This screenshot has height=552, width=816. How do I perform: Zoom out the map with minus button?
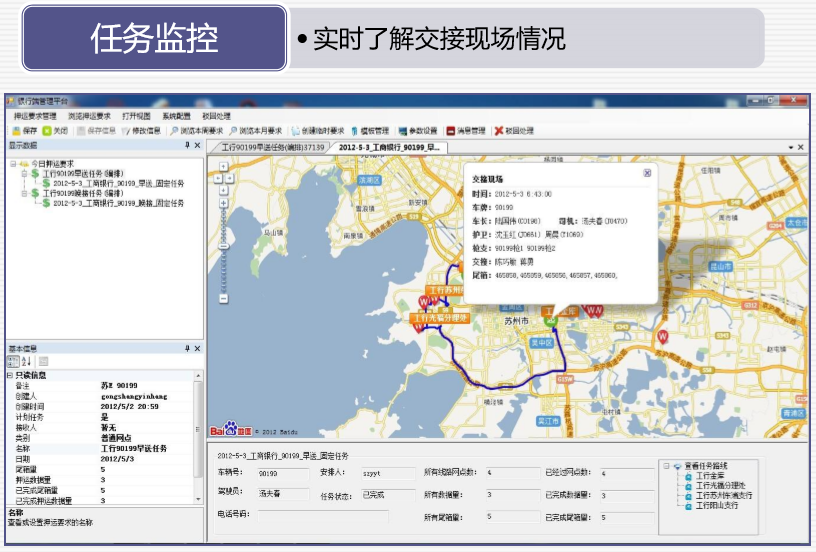(x=223, y=299)
